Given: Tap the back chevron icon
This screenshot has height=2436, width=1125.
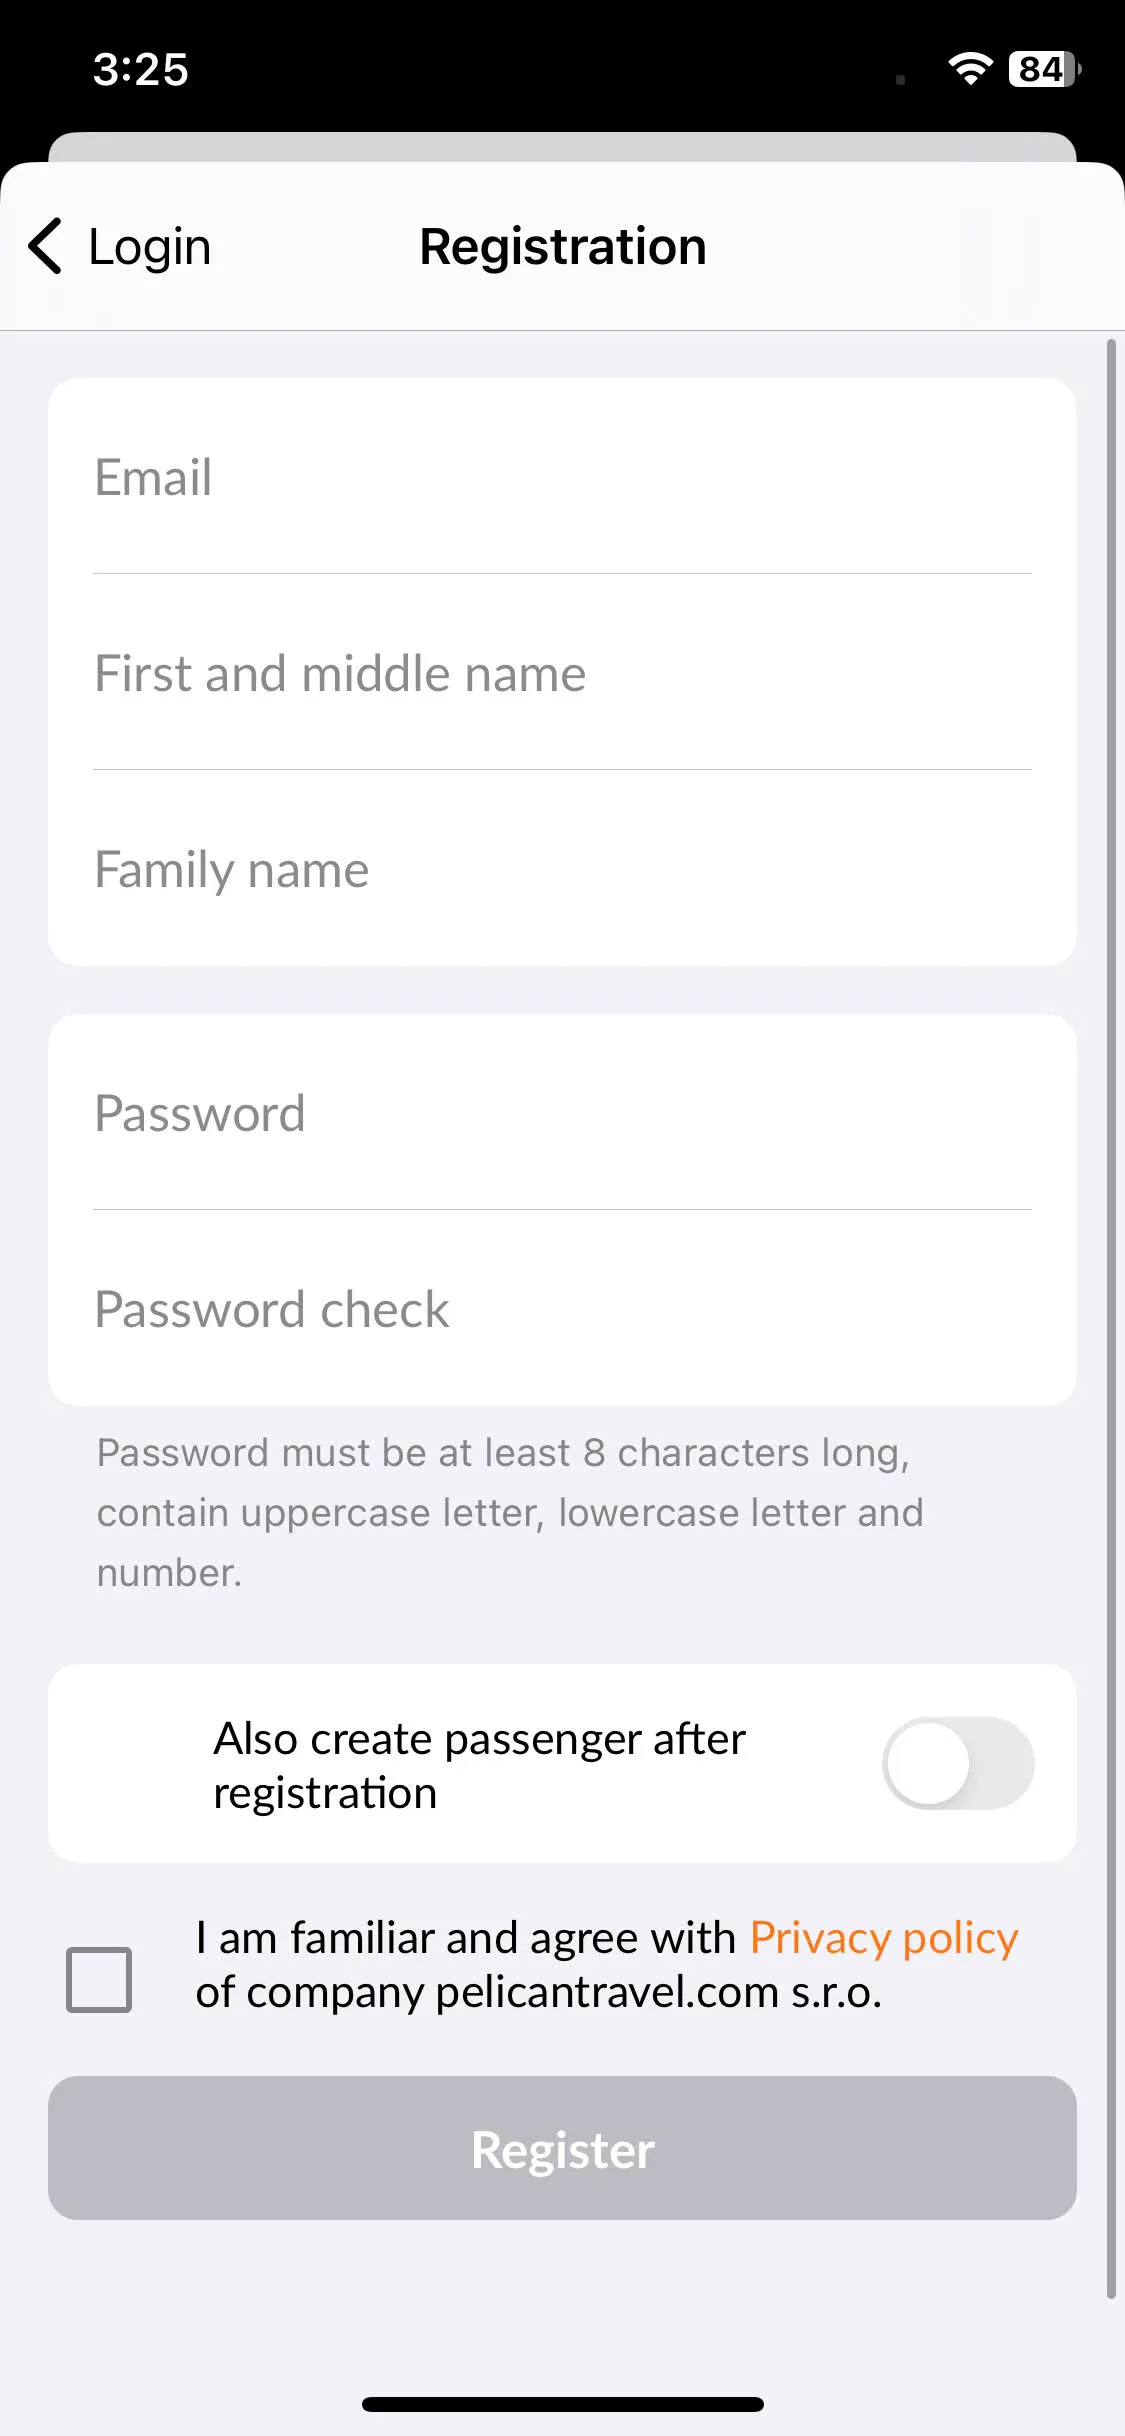Looking at the screenshot, I should pyautogui.click(x=45, y=246).
